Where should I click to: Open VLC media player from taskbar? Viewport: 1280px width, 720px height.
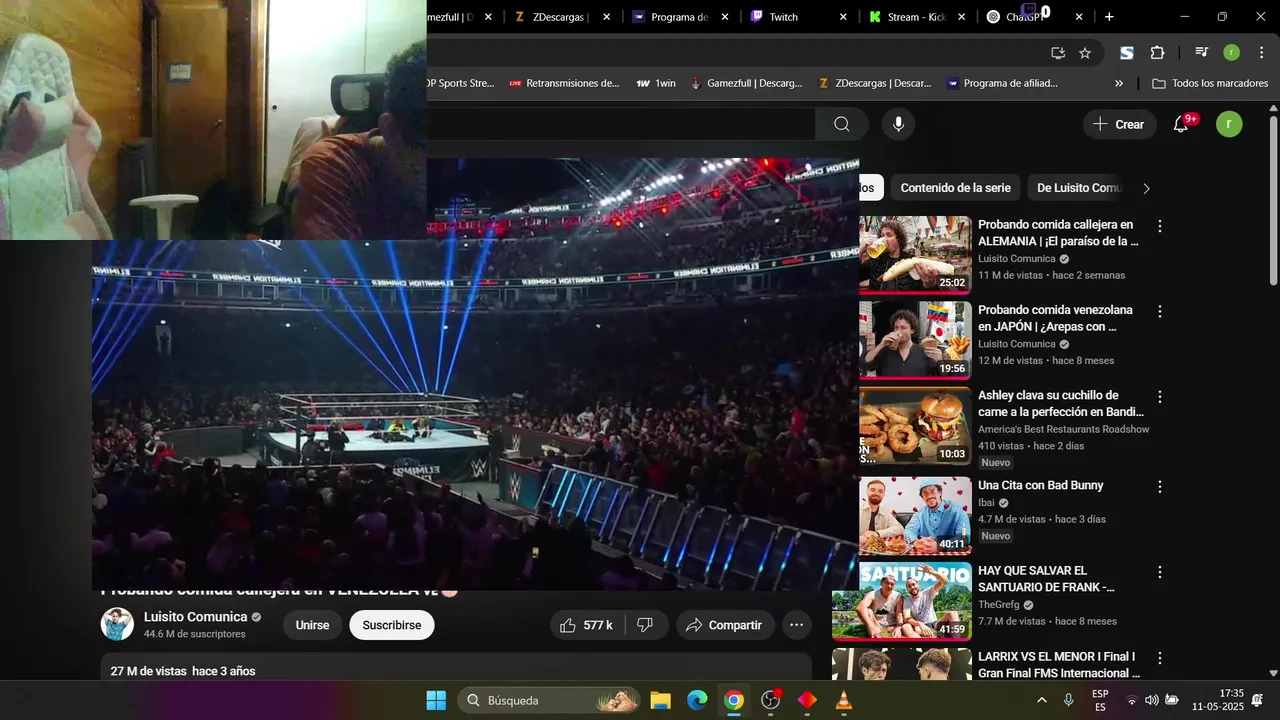844,700
